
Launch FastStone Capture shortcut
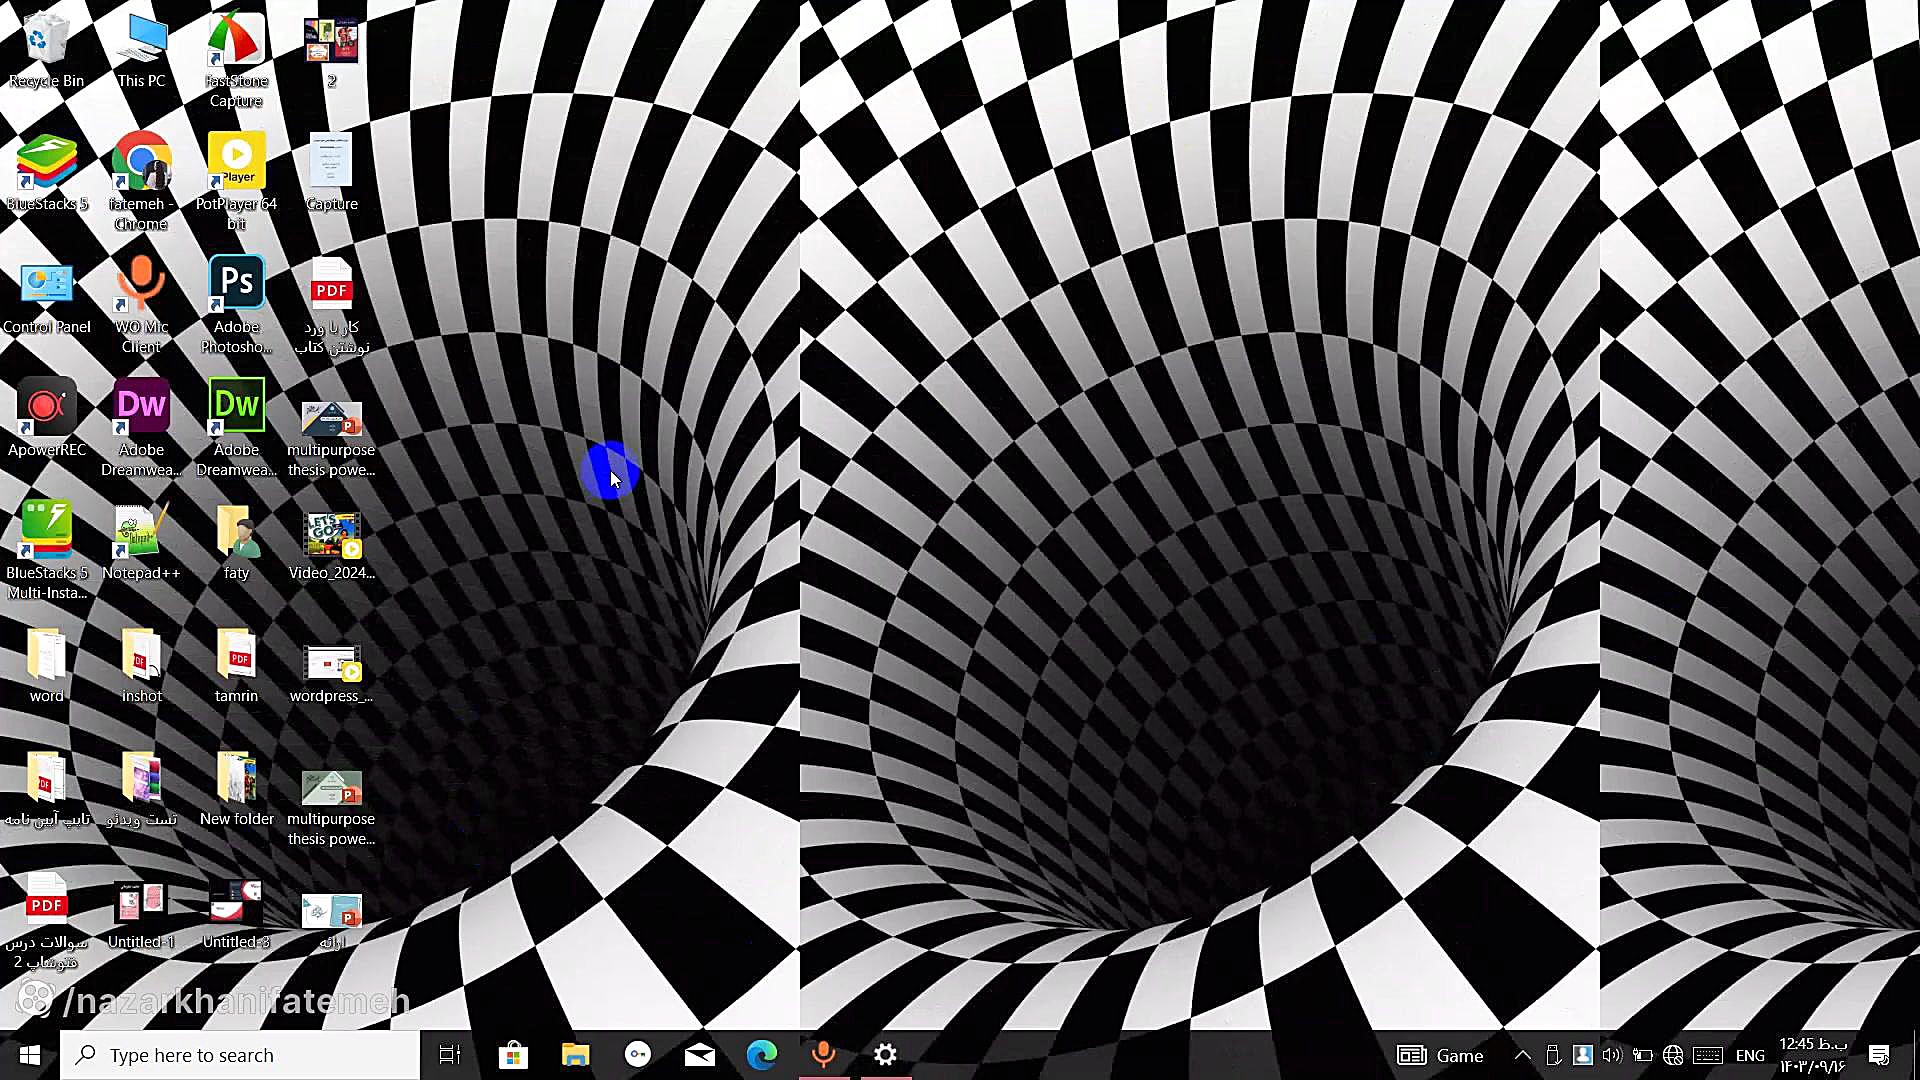[x=236, y=60]
